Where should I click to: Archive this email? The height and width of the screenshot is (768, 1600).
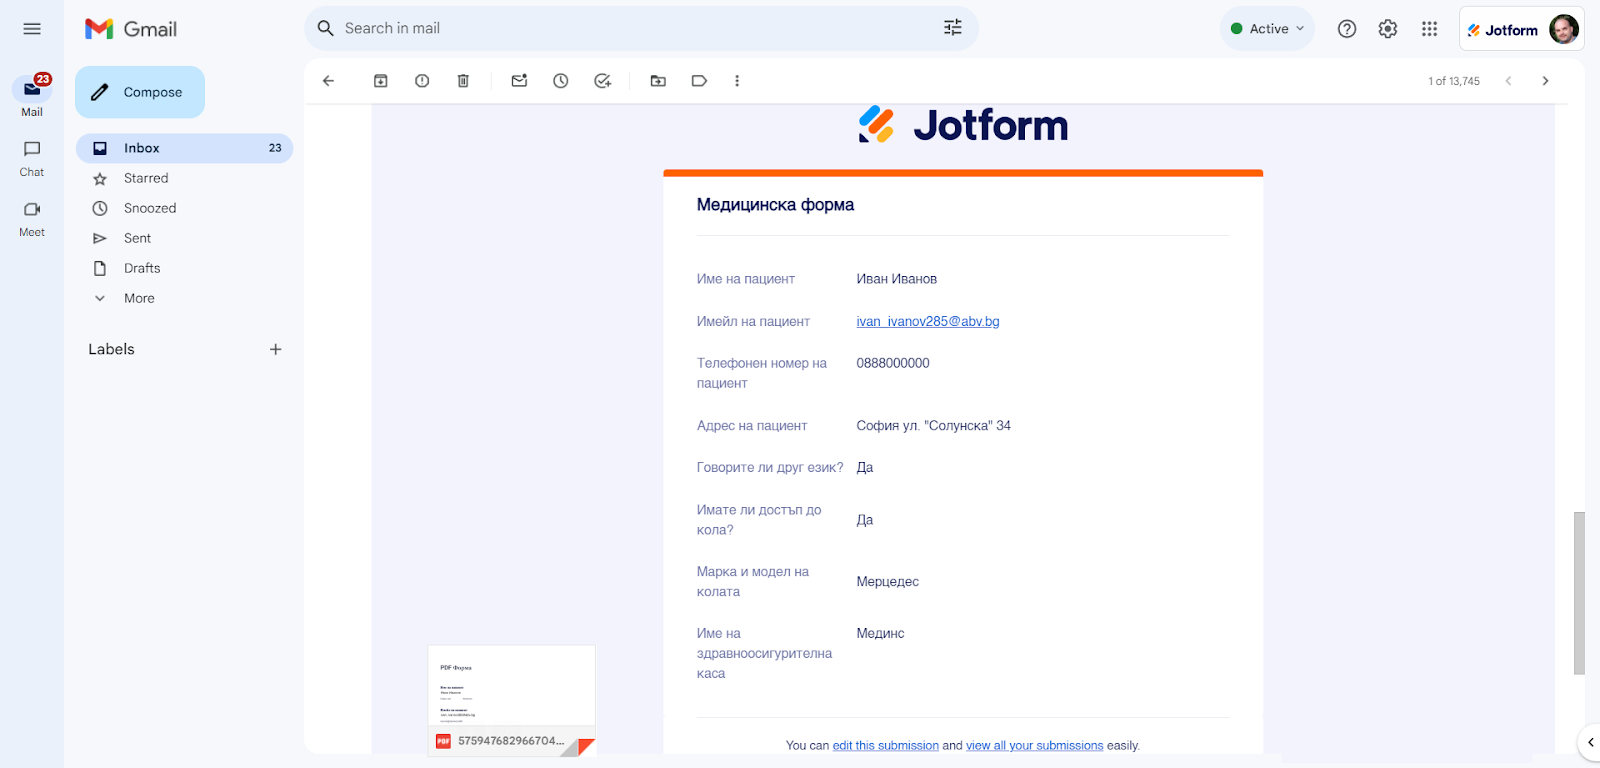click(381, 81)
